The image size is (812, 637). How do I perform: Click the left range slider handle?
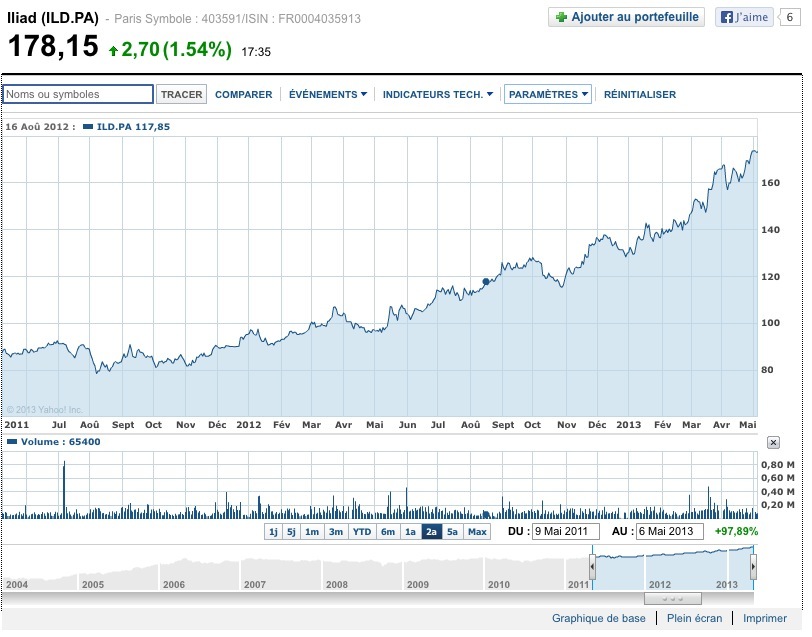[x=592, y=567]
